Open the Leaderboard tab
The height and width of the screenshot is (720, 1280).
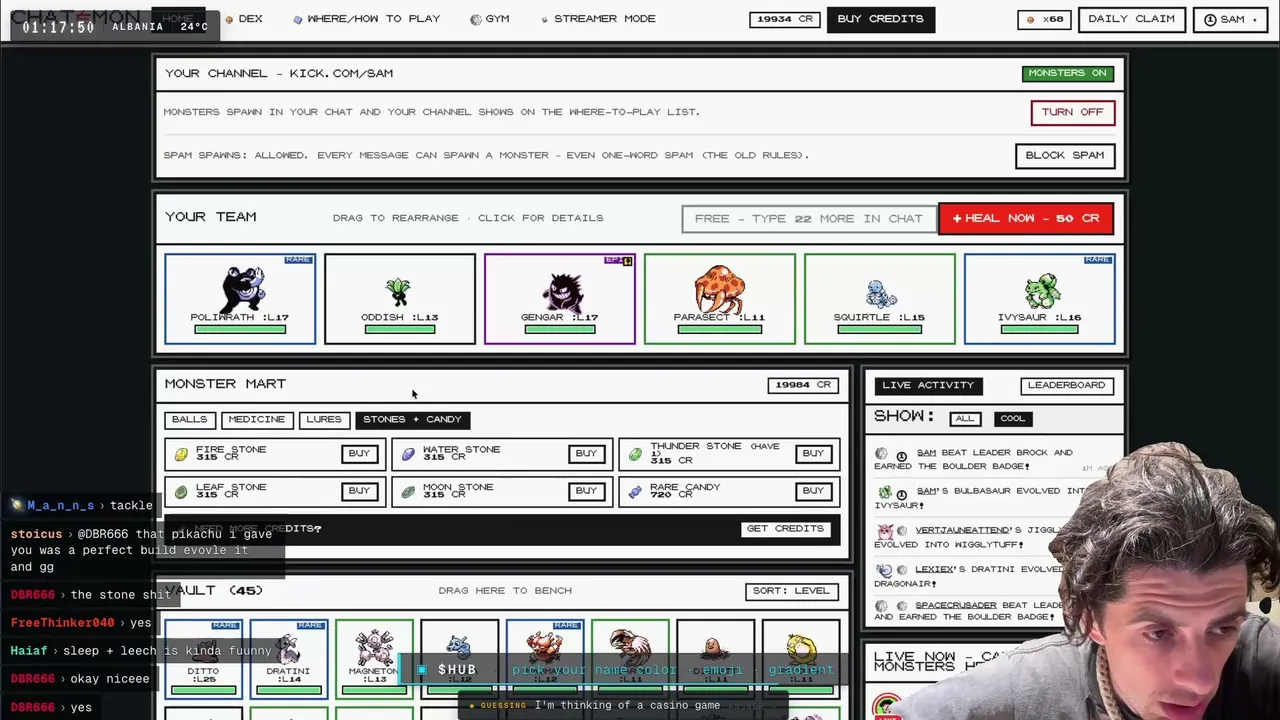1066,385
